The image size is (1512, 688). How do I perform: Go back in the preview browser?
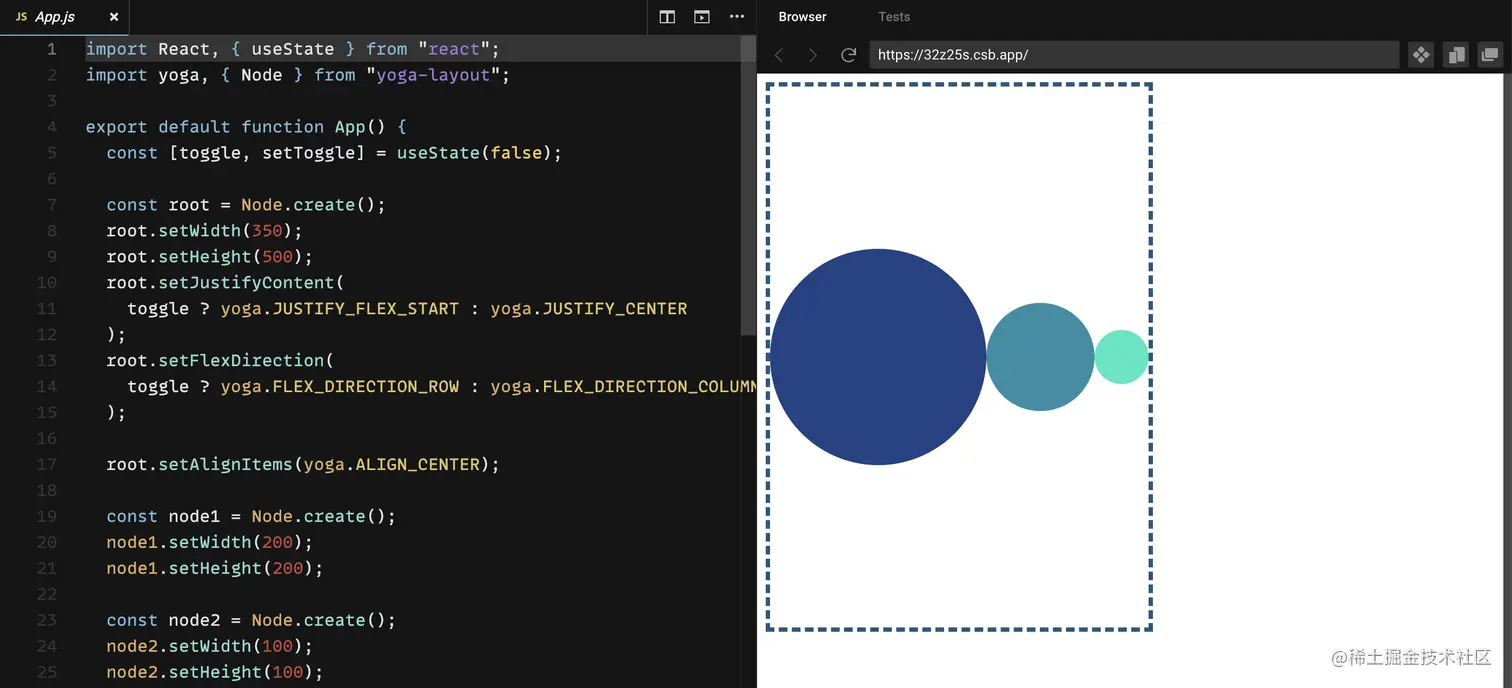click(x=779, y=55)
